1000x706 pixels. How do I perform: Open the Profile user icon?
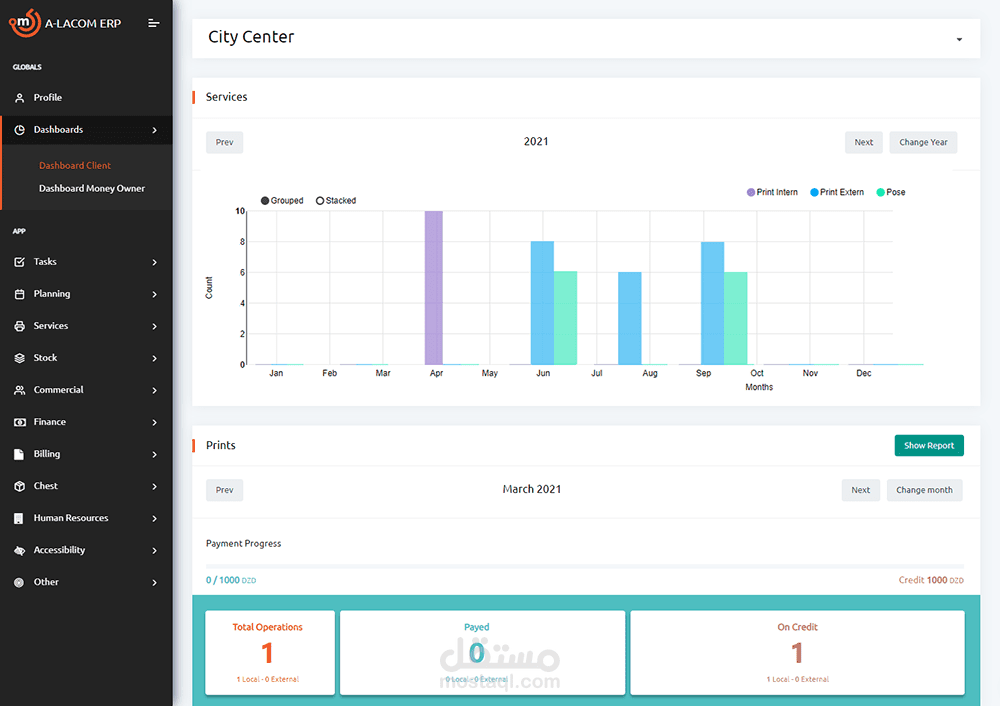pyautogui.click(x=20, y=98)
